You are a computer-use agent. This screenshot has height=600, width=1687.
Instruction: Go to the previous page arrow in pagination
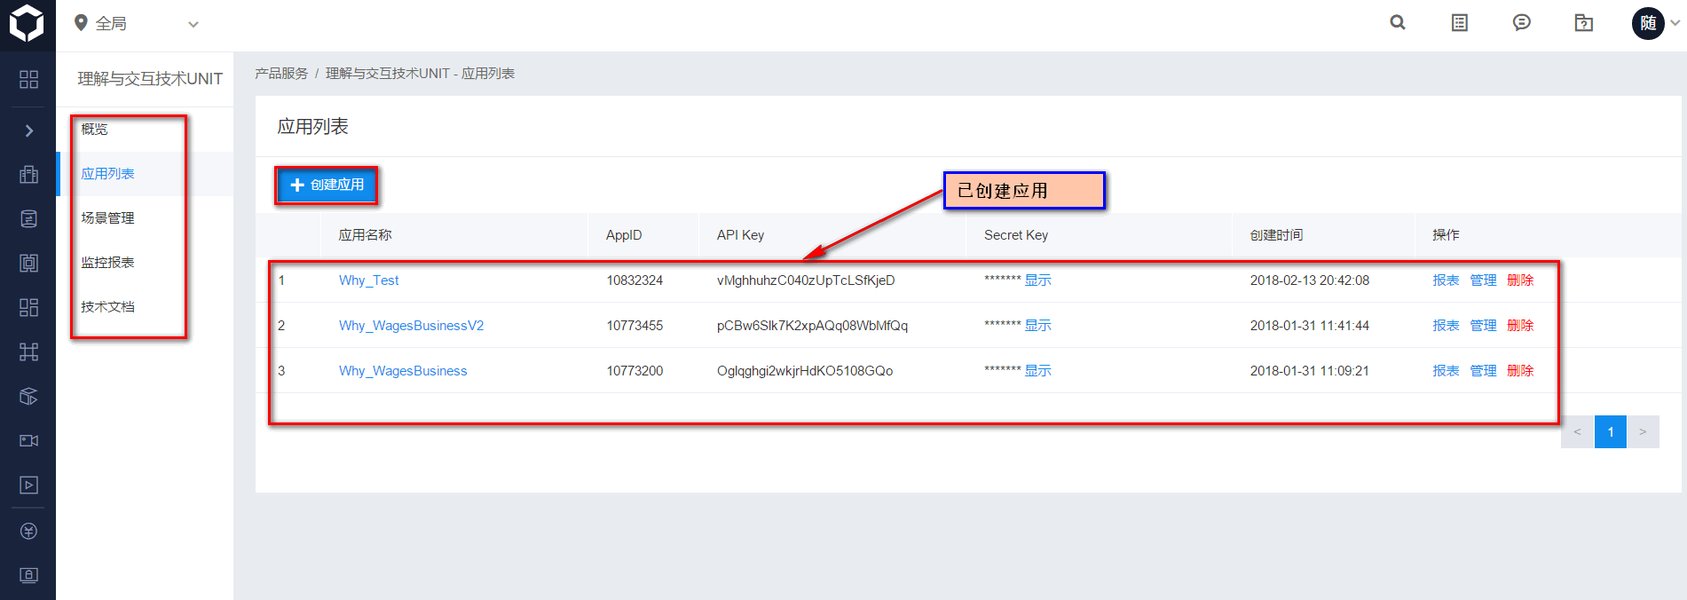(1577, 432)
